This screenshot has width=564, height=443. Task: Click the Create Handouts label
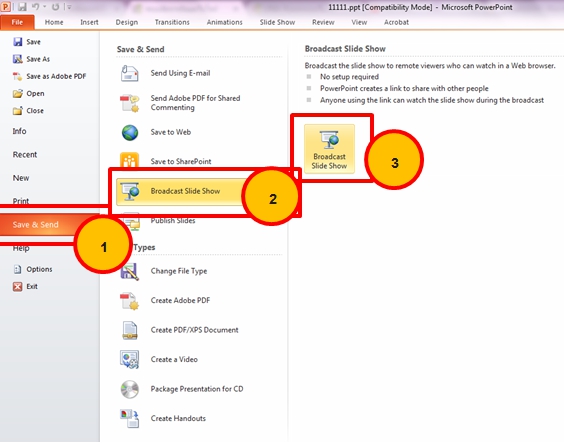point(178,419)
